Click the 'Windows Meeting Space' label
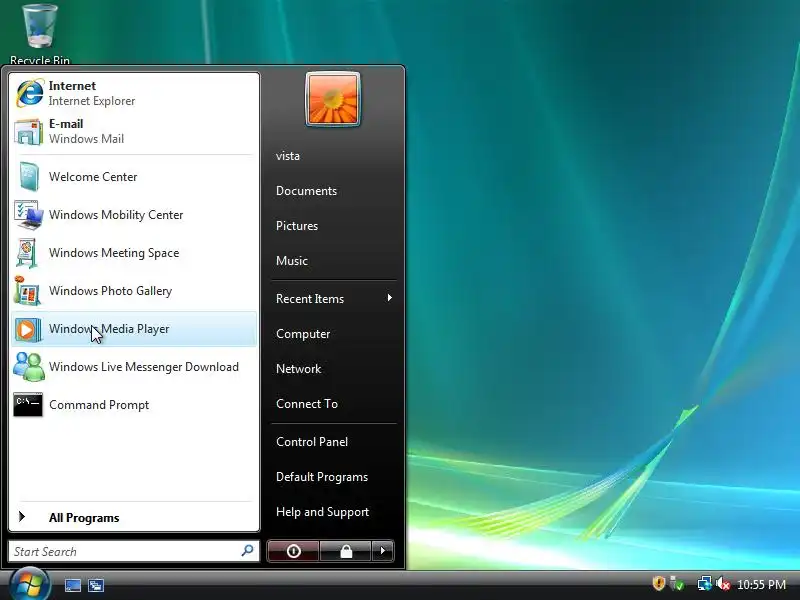Viewport: 800px width, 600px height. 114,253
